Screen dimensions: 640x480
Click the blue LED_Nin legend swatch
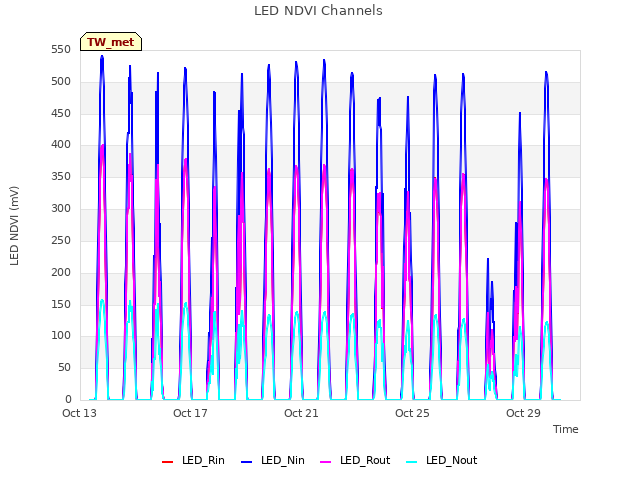coord(247,462)
